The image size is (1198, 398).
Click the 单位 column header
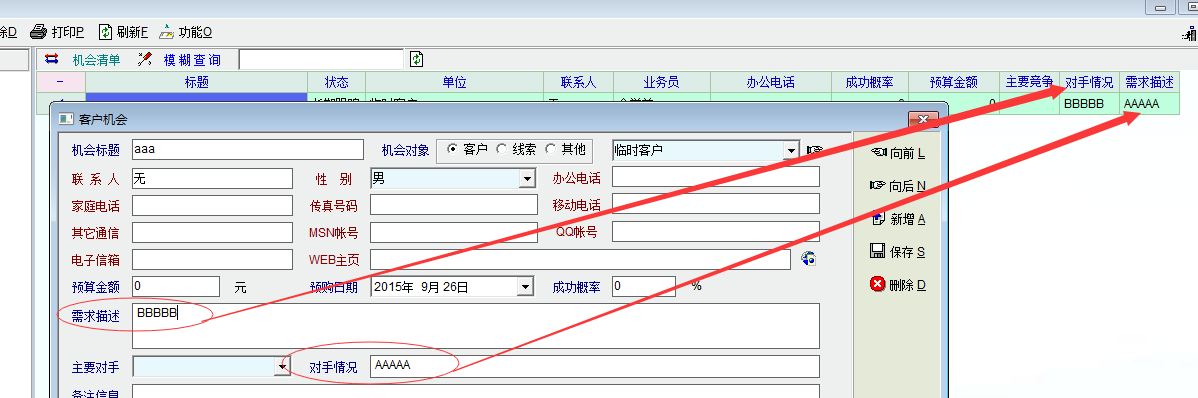click(x=455, y=83)
